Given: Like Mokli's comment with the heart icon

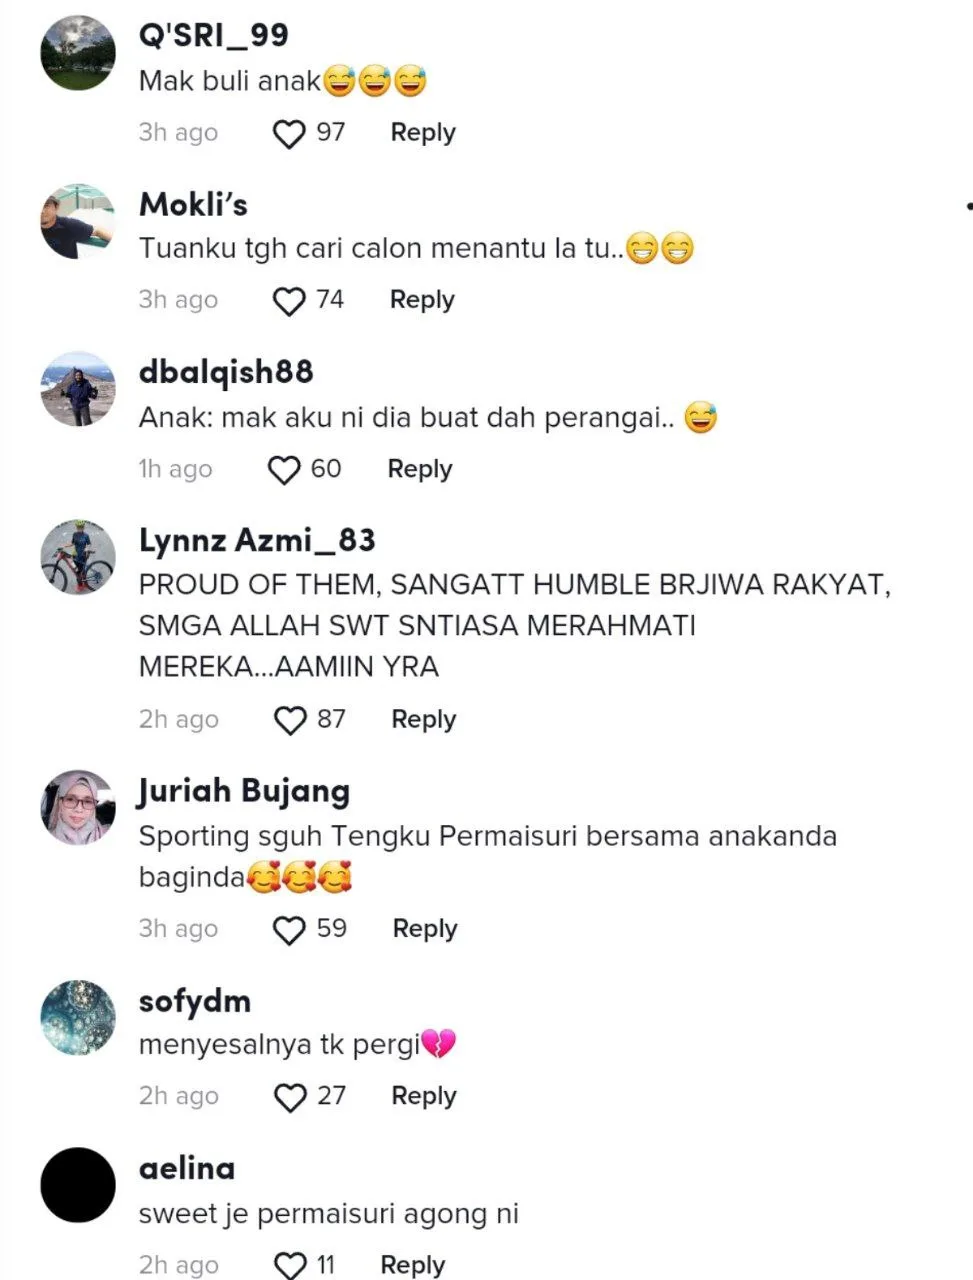Looking at the screenshot, I should pyautogui.click(x=289, y=301).
